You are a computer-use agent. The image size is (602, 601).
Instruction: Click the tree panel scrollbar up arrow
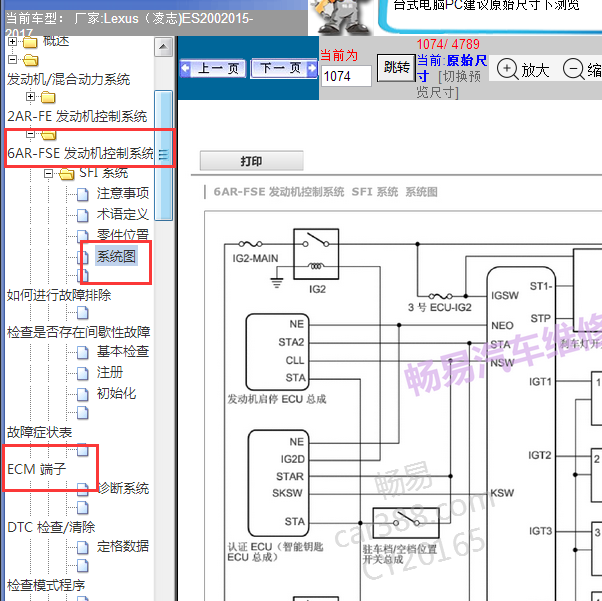coord(164,47)
